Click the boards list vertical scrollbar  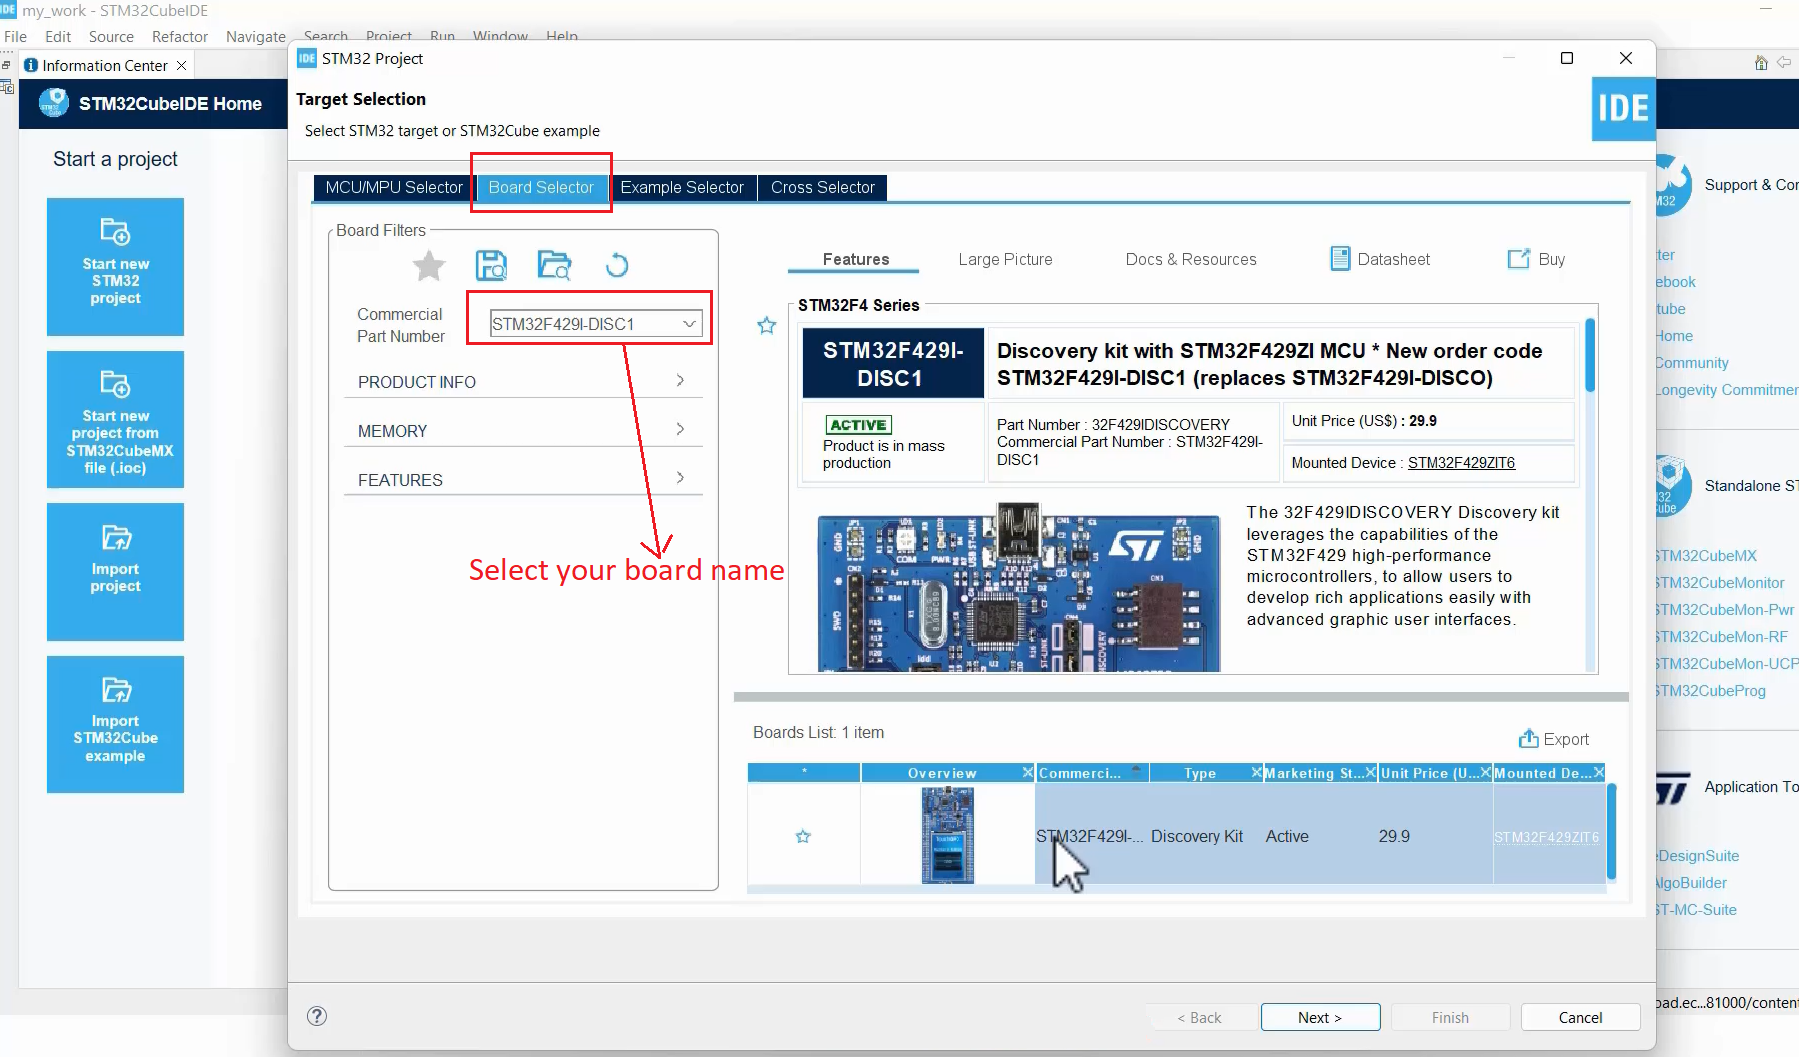(x=1611, y=832)
